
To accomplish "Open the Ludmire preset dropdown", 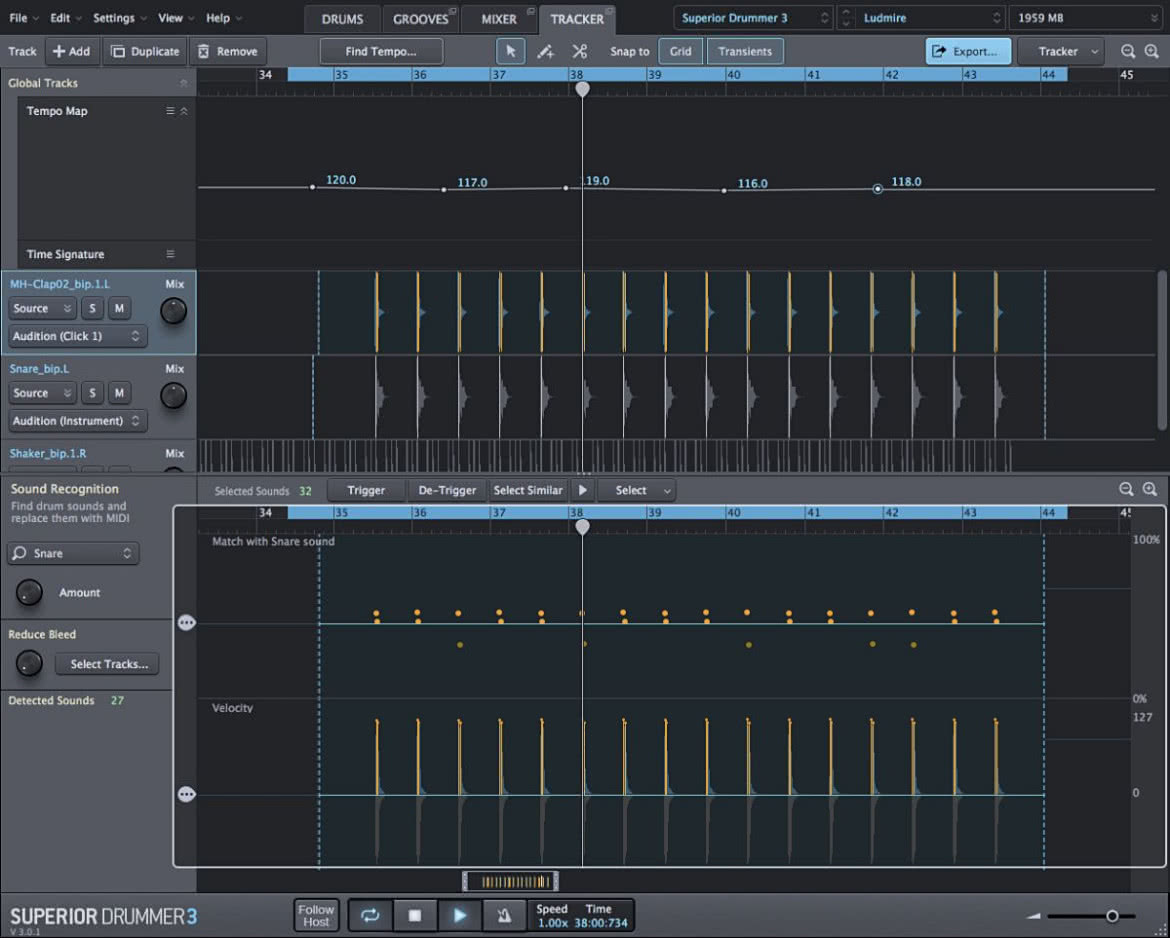I will (x=930, y=18).
